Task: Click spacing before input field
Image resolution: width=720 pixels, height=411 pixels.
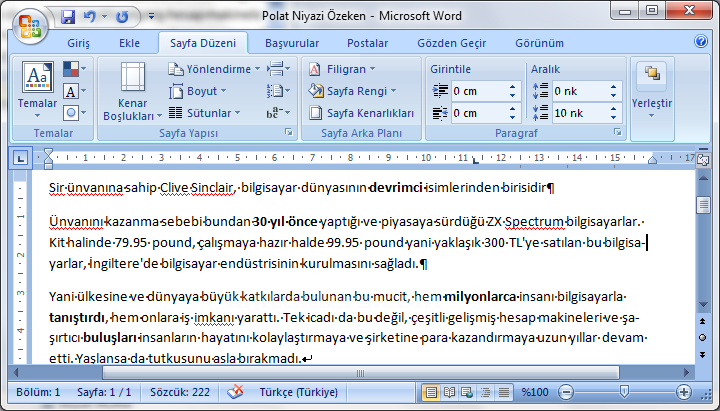Action: coord(579,91)
